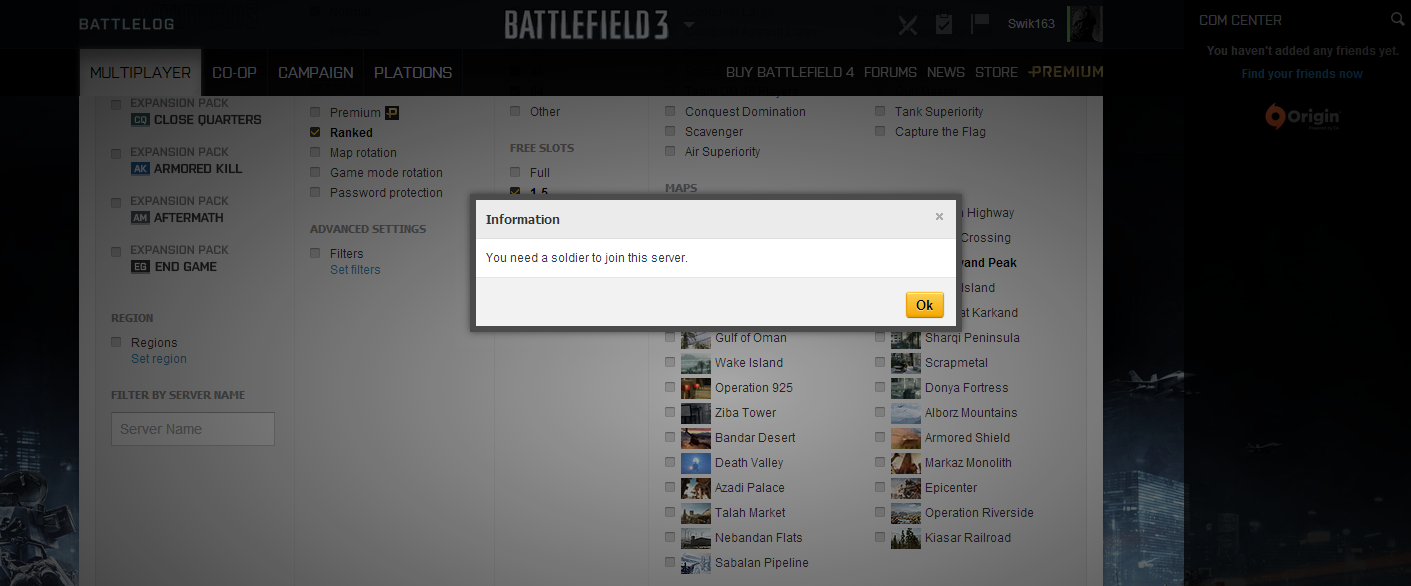Switch to the Co-op tab
Viewport: 1411px width, 586px height.
tap(234, 73)
